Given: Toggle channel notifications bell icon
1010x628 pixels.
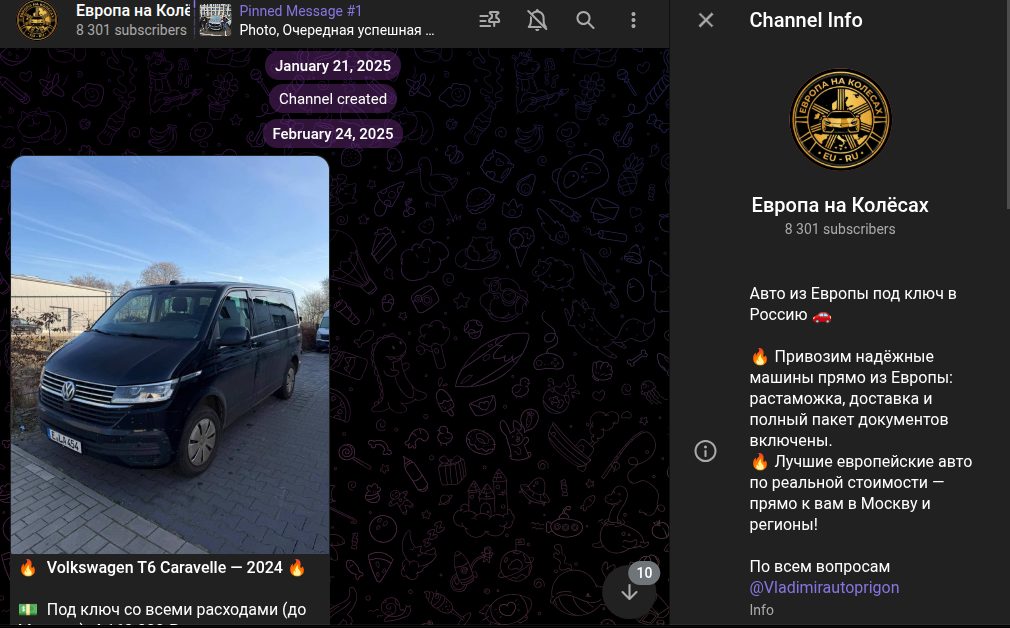Looking at the screenshot, I should [537, 21].
